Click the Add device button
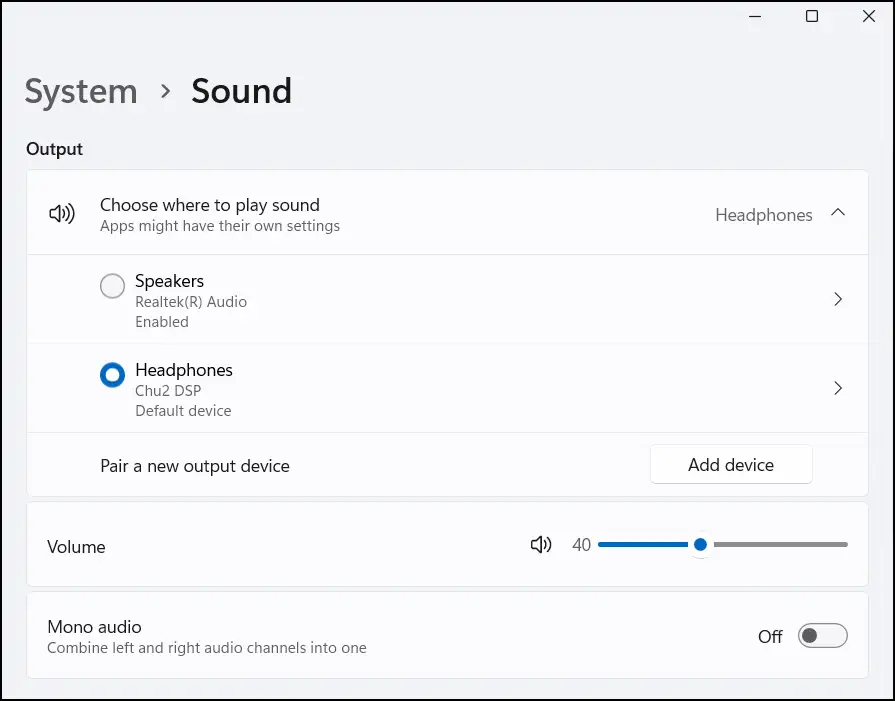Screen dimensions: 895x701 point(731,465)
